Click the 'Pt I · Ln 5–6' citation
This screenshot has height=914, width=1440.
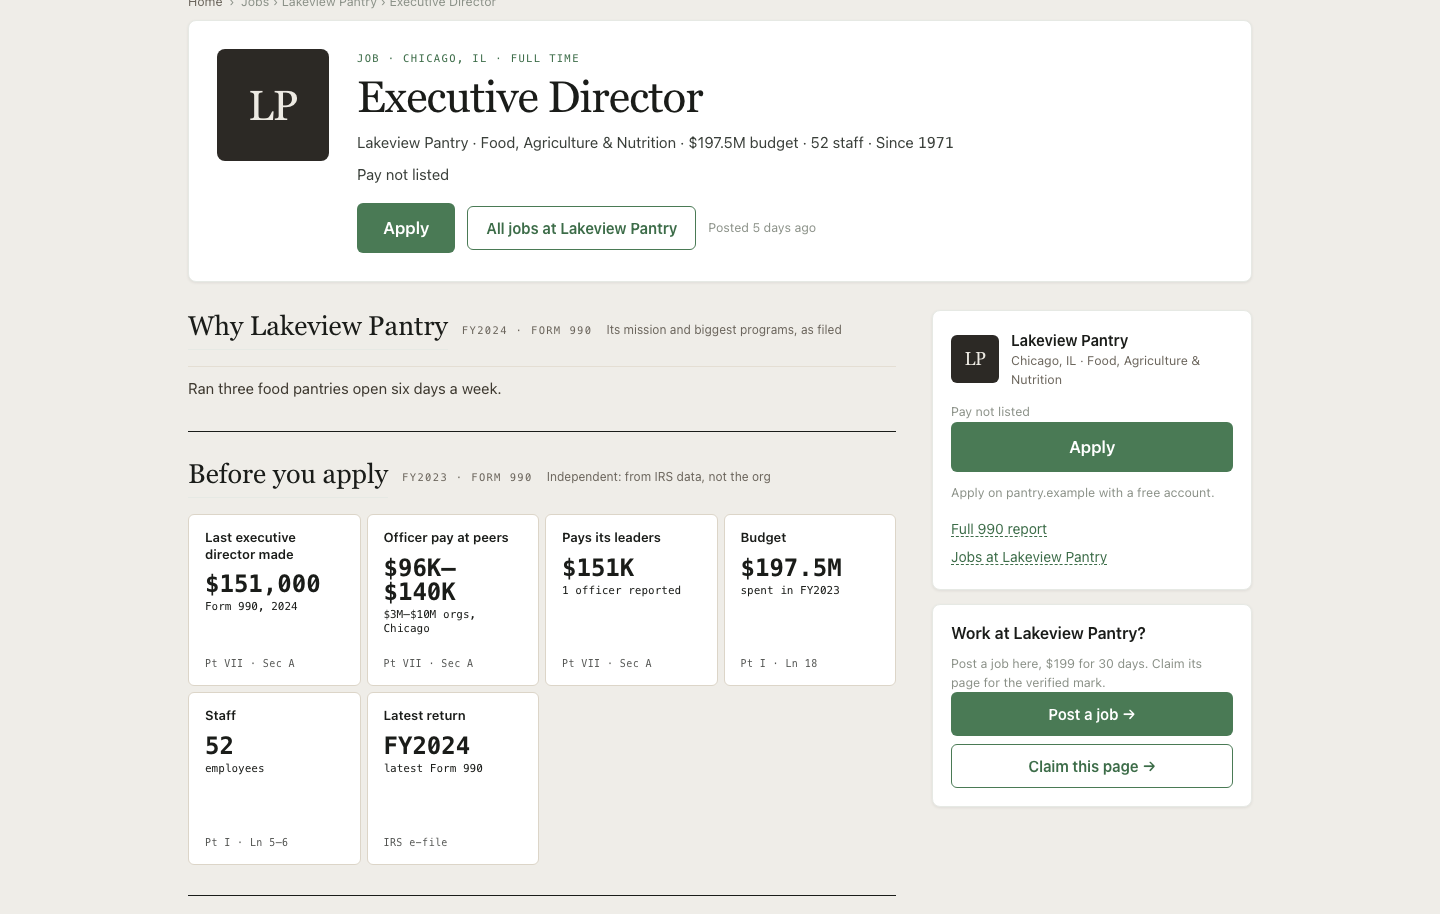click(247, 842)
